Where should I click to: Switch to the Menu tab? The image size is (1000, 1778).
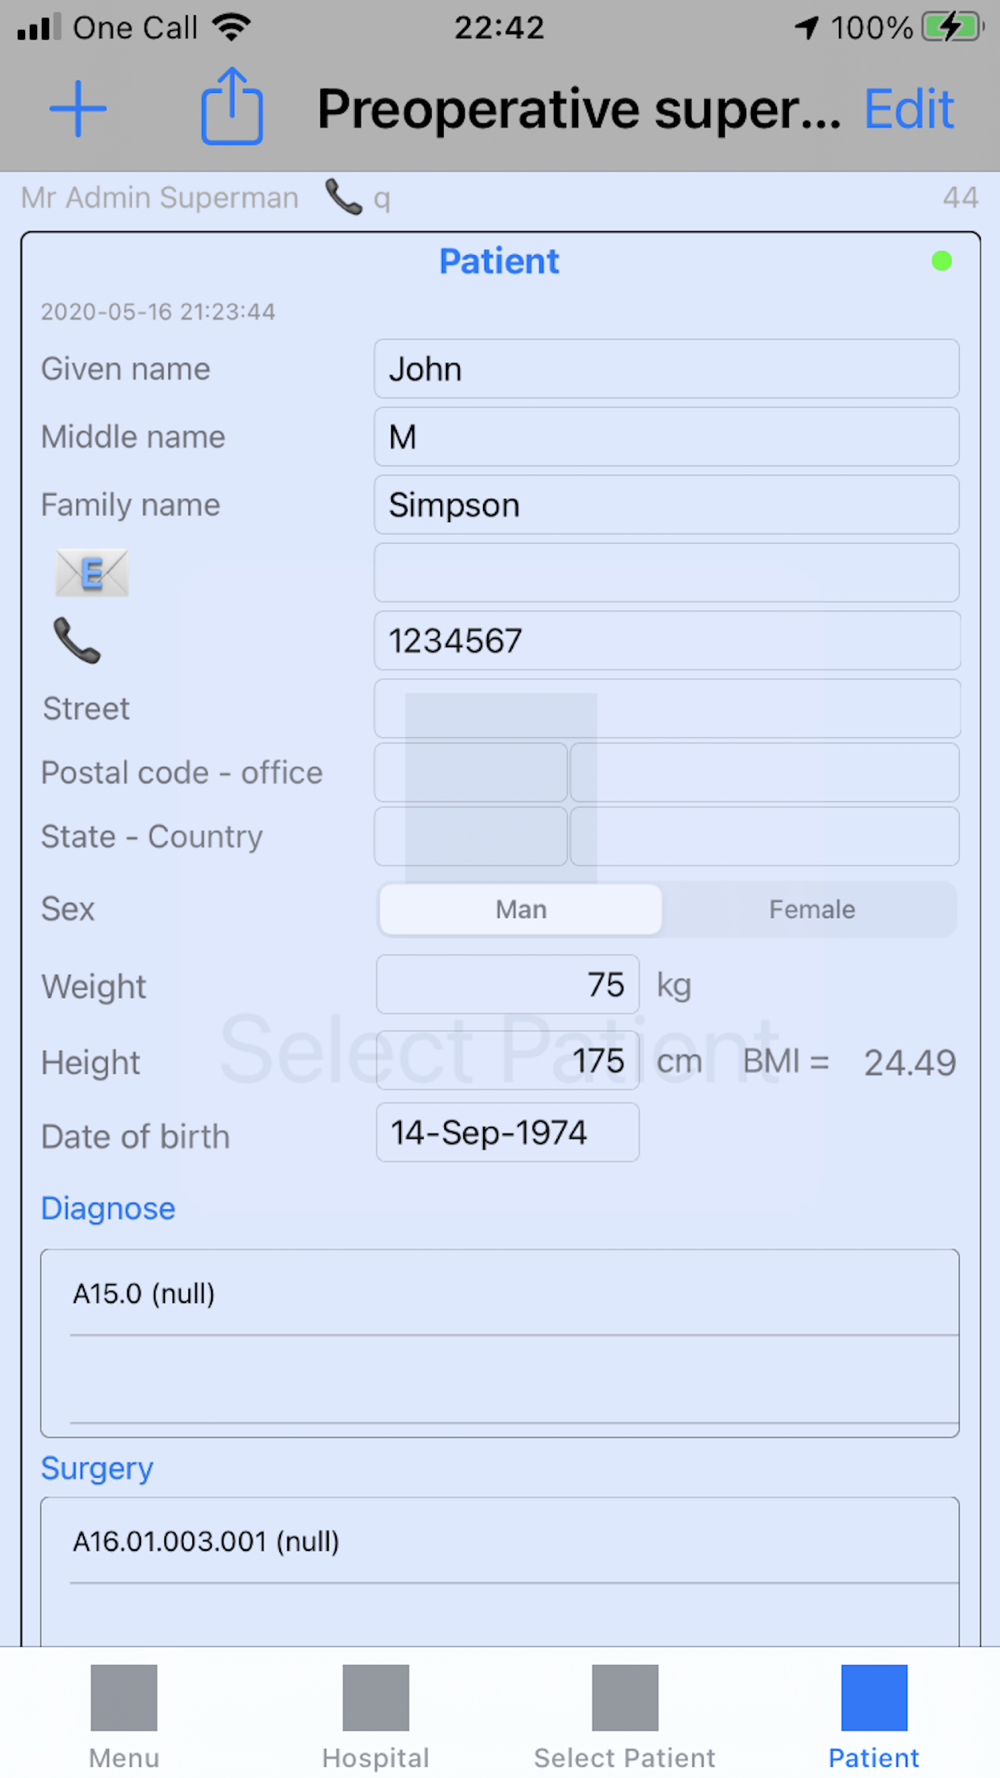coord(124,1716)
